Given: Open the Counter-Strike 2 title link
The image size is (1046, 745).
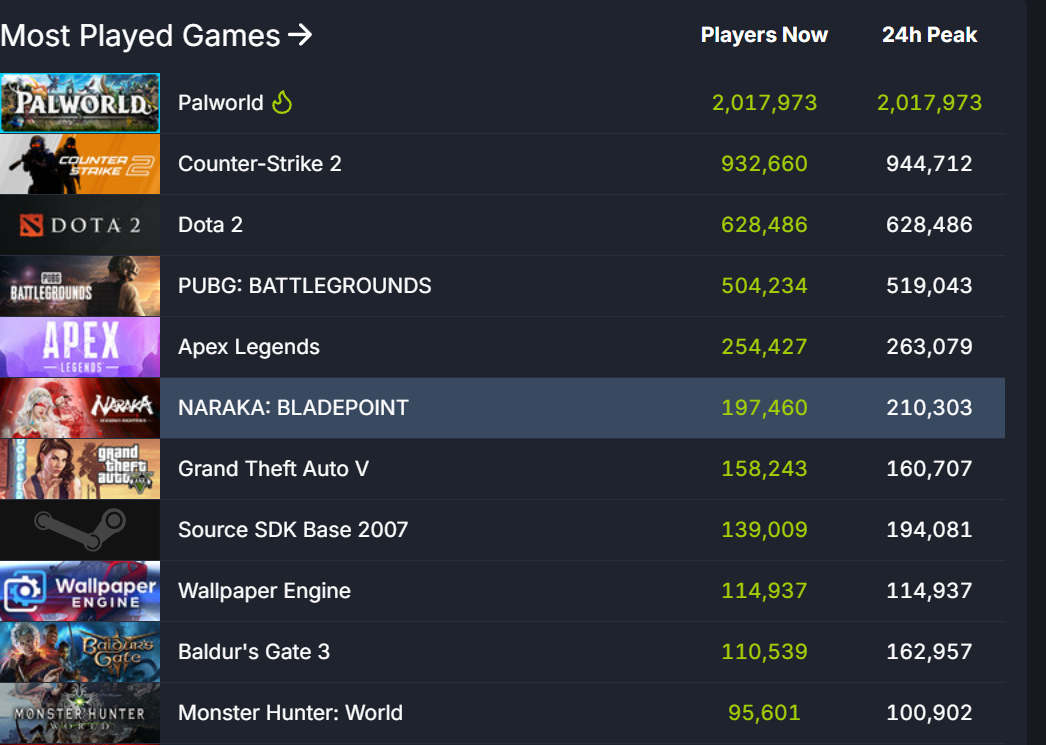Looking at the screenshot, I should (260, 163).
